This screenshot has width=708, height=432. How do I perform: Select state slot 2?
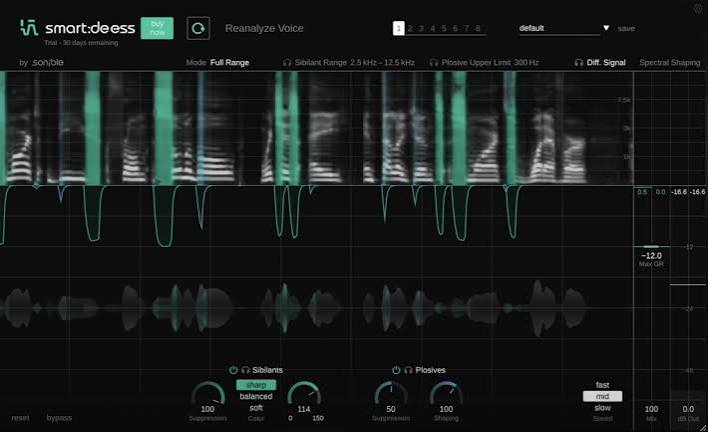(410, 28)
